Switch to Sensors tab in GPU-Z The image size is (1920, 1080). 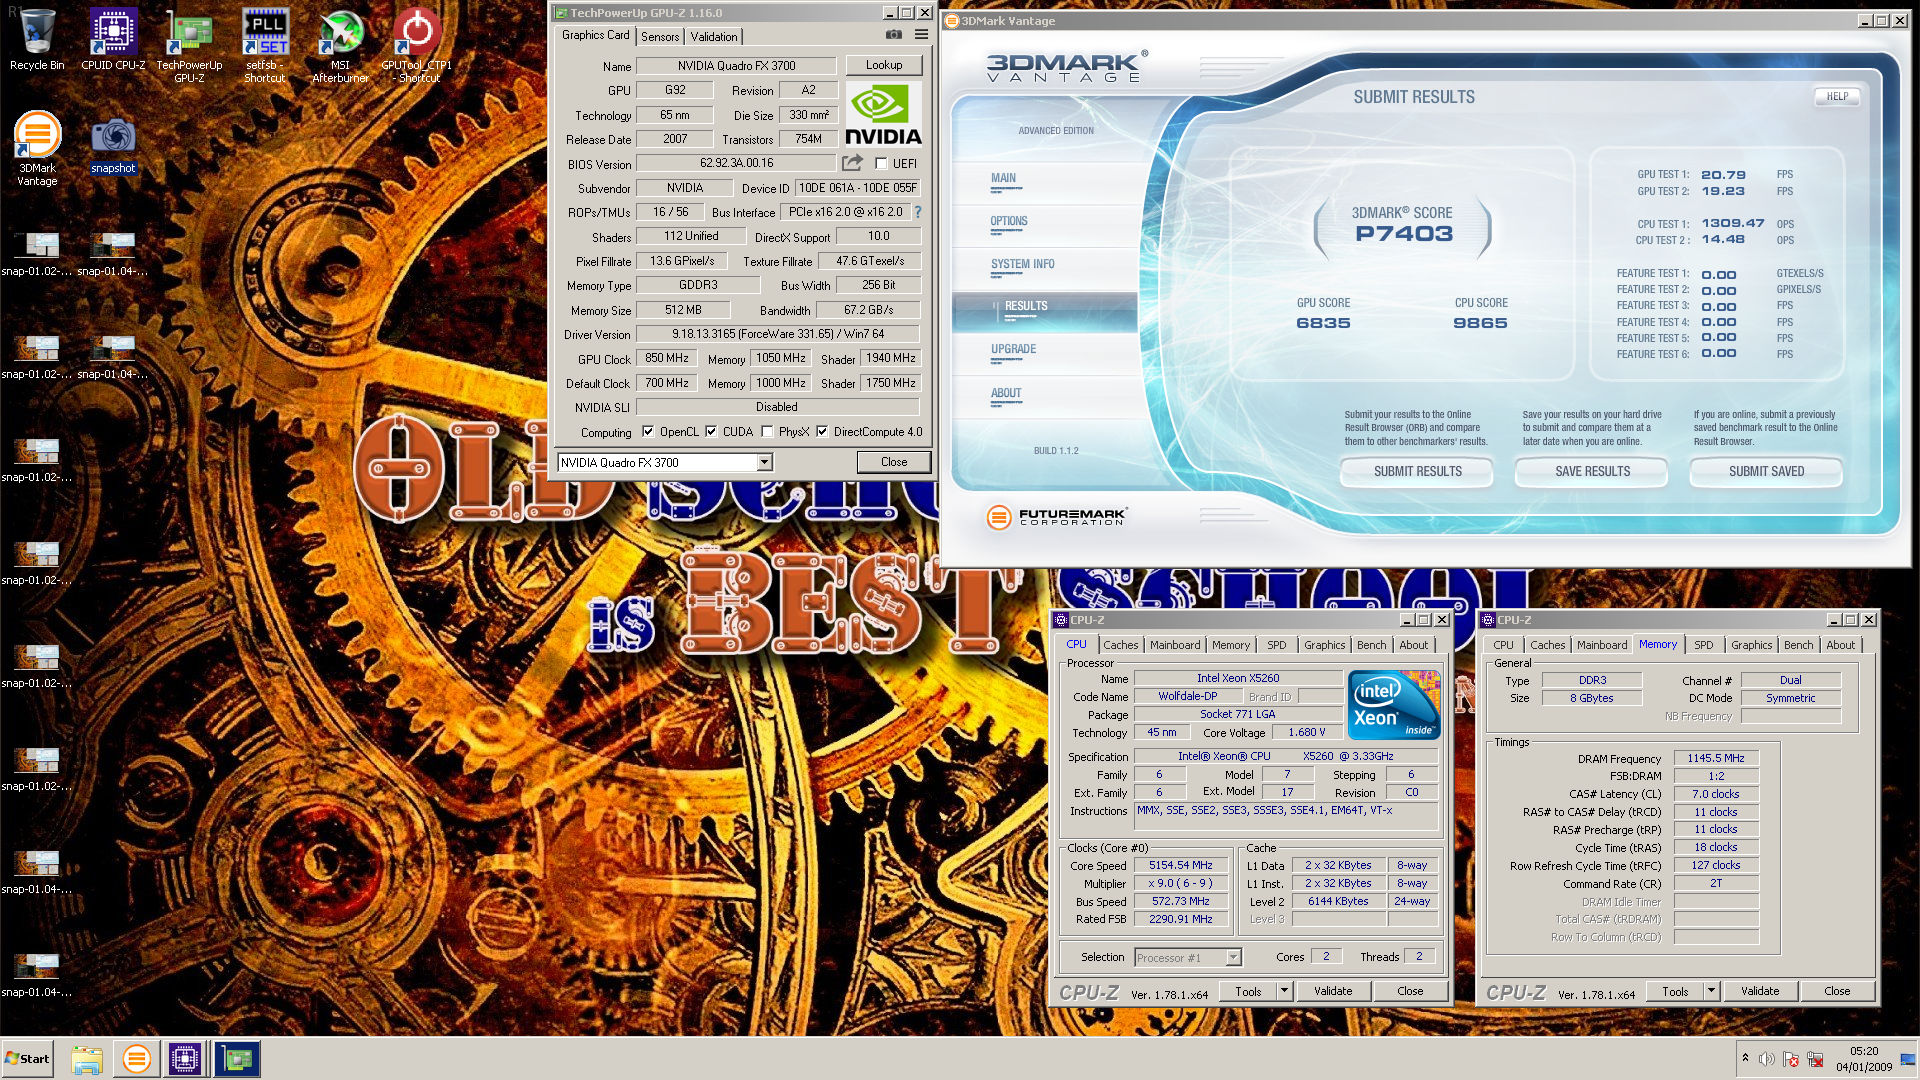pos(660,36)
